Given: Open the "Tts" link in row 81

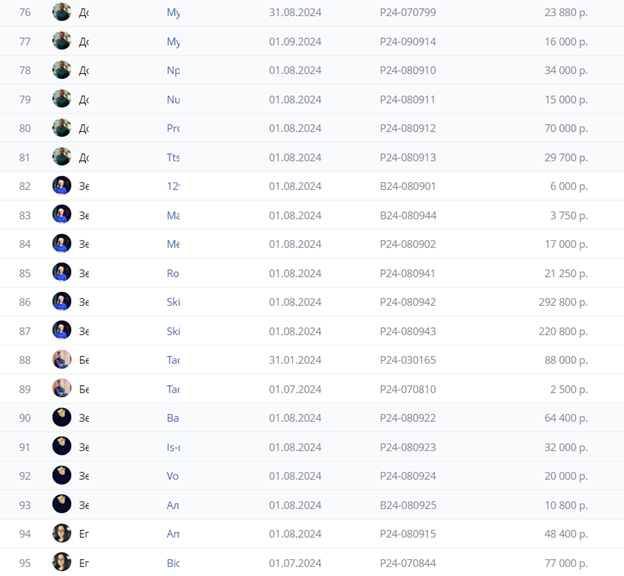Looking at the screenshot, I should 173,157.
